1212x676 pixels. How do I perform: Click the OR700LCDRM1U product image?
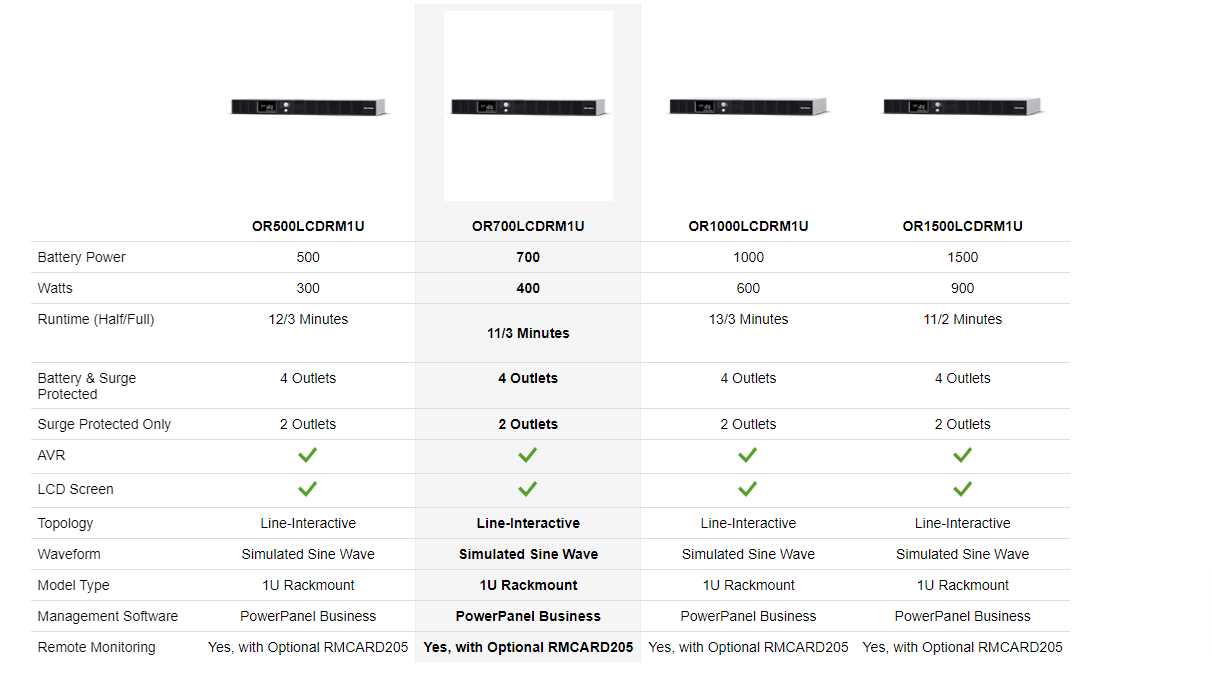click(528, 106)
